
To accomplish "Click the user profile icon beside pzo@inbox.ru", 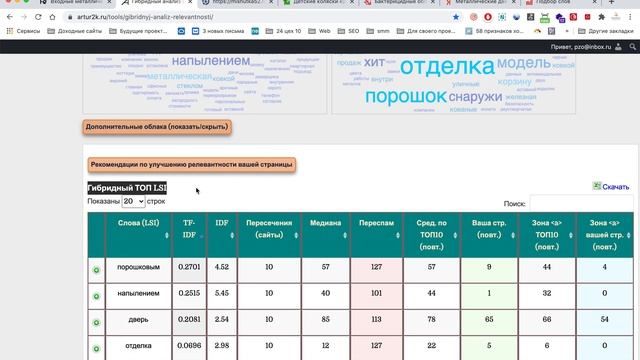I will [618, 47].
